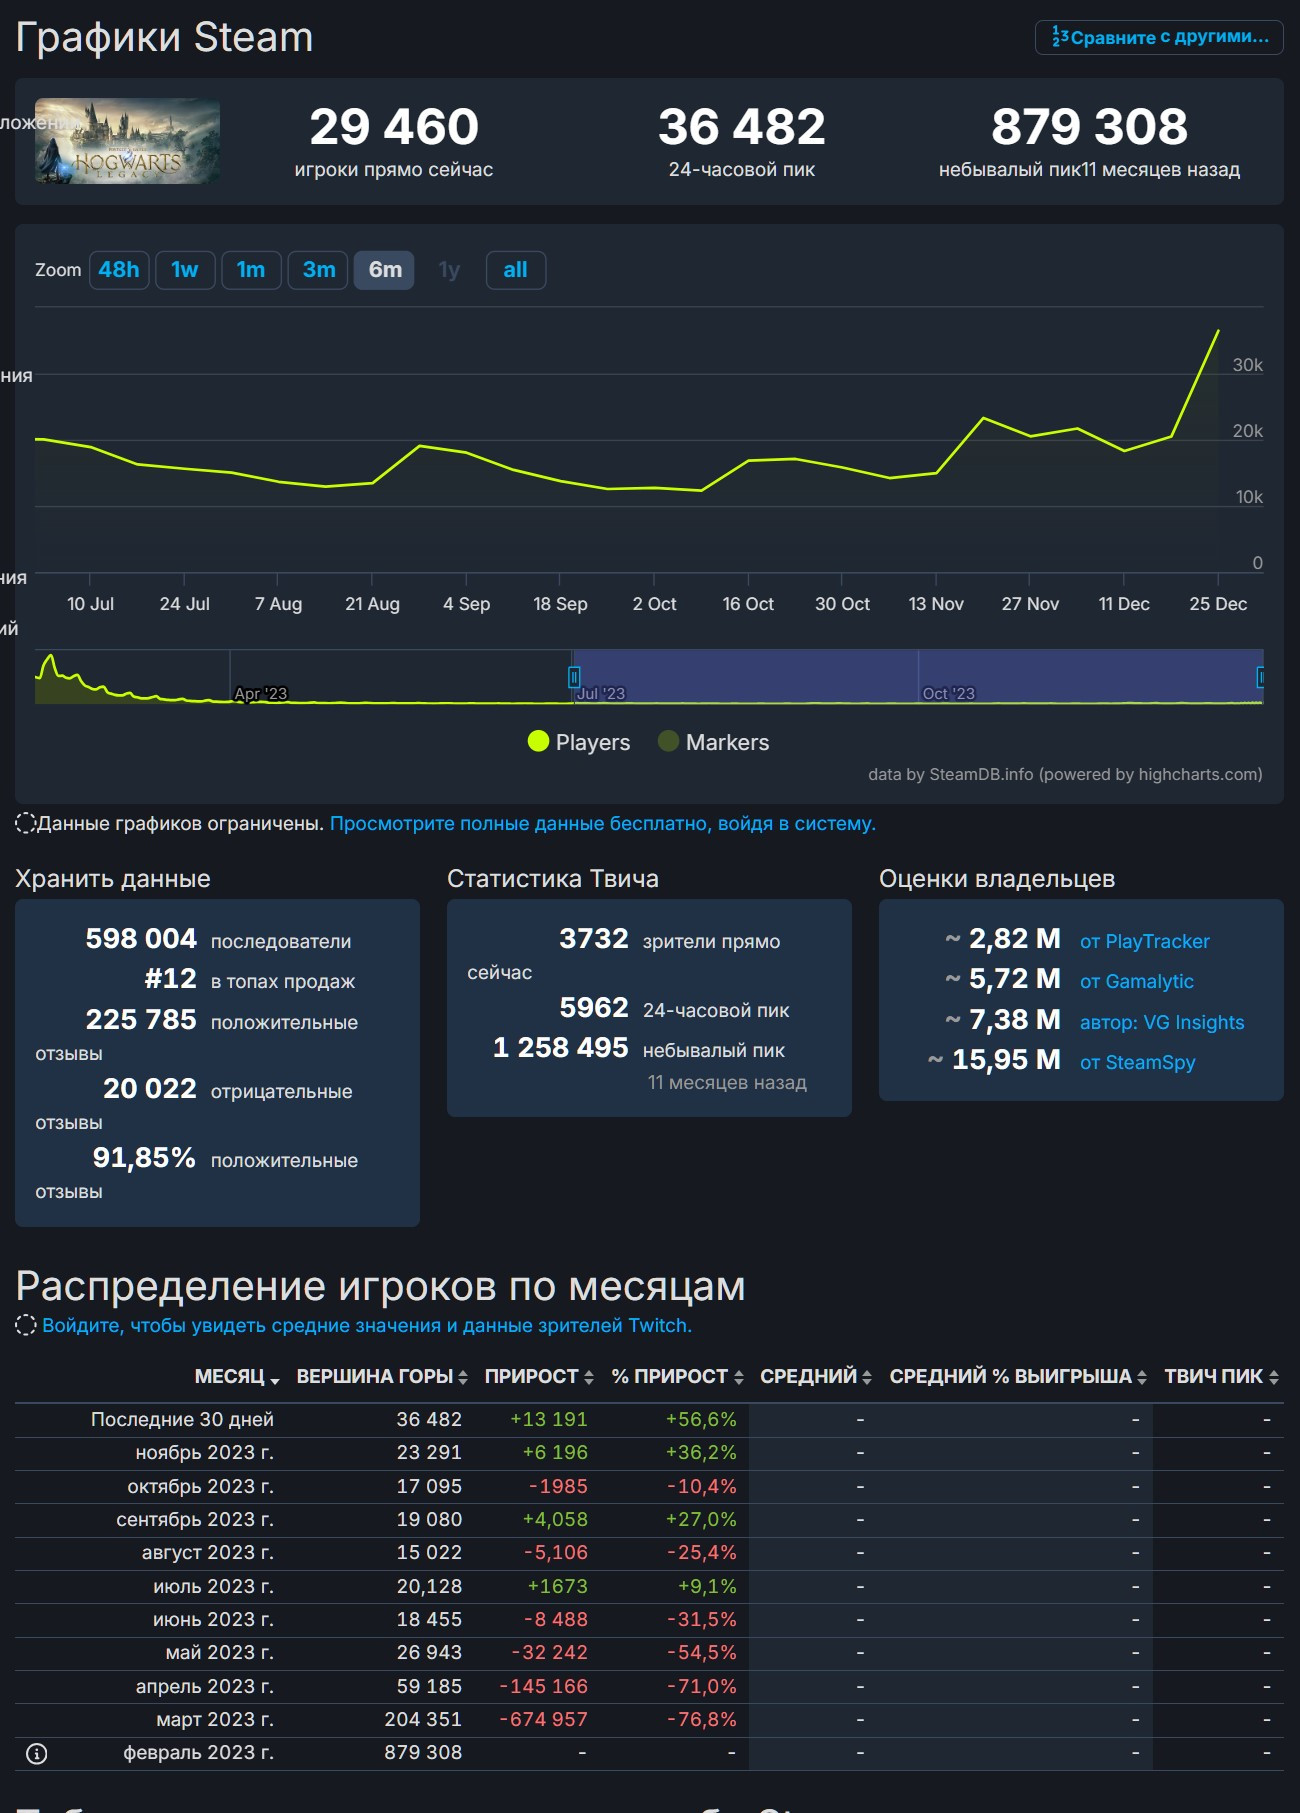Show all-time data with the all zoom button
The width and height of the screenshot is (1300, 1813).
coord(515,270)
